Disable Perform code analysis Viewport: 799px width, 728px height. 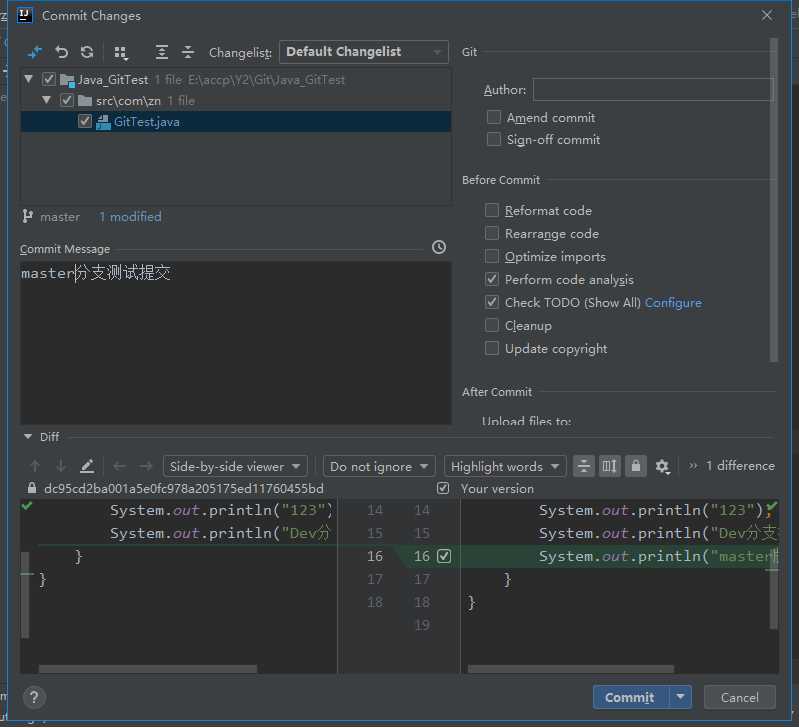[492, 279]
